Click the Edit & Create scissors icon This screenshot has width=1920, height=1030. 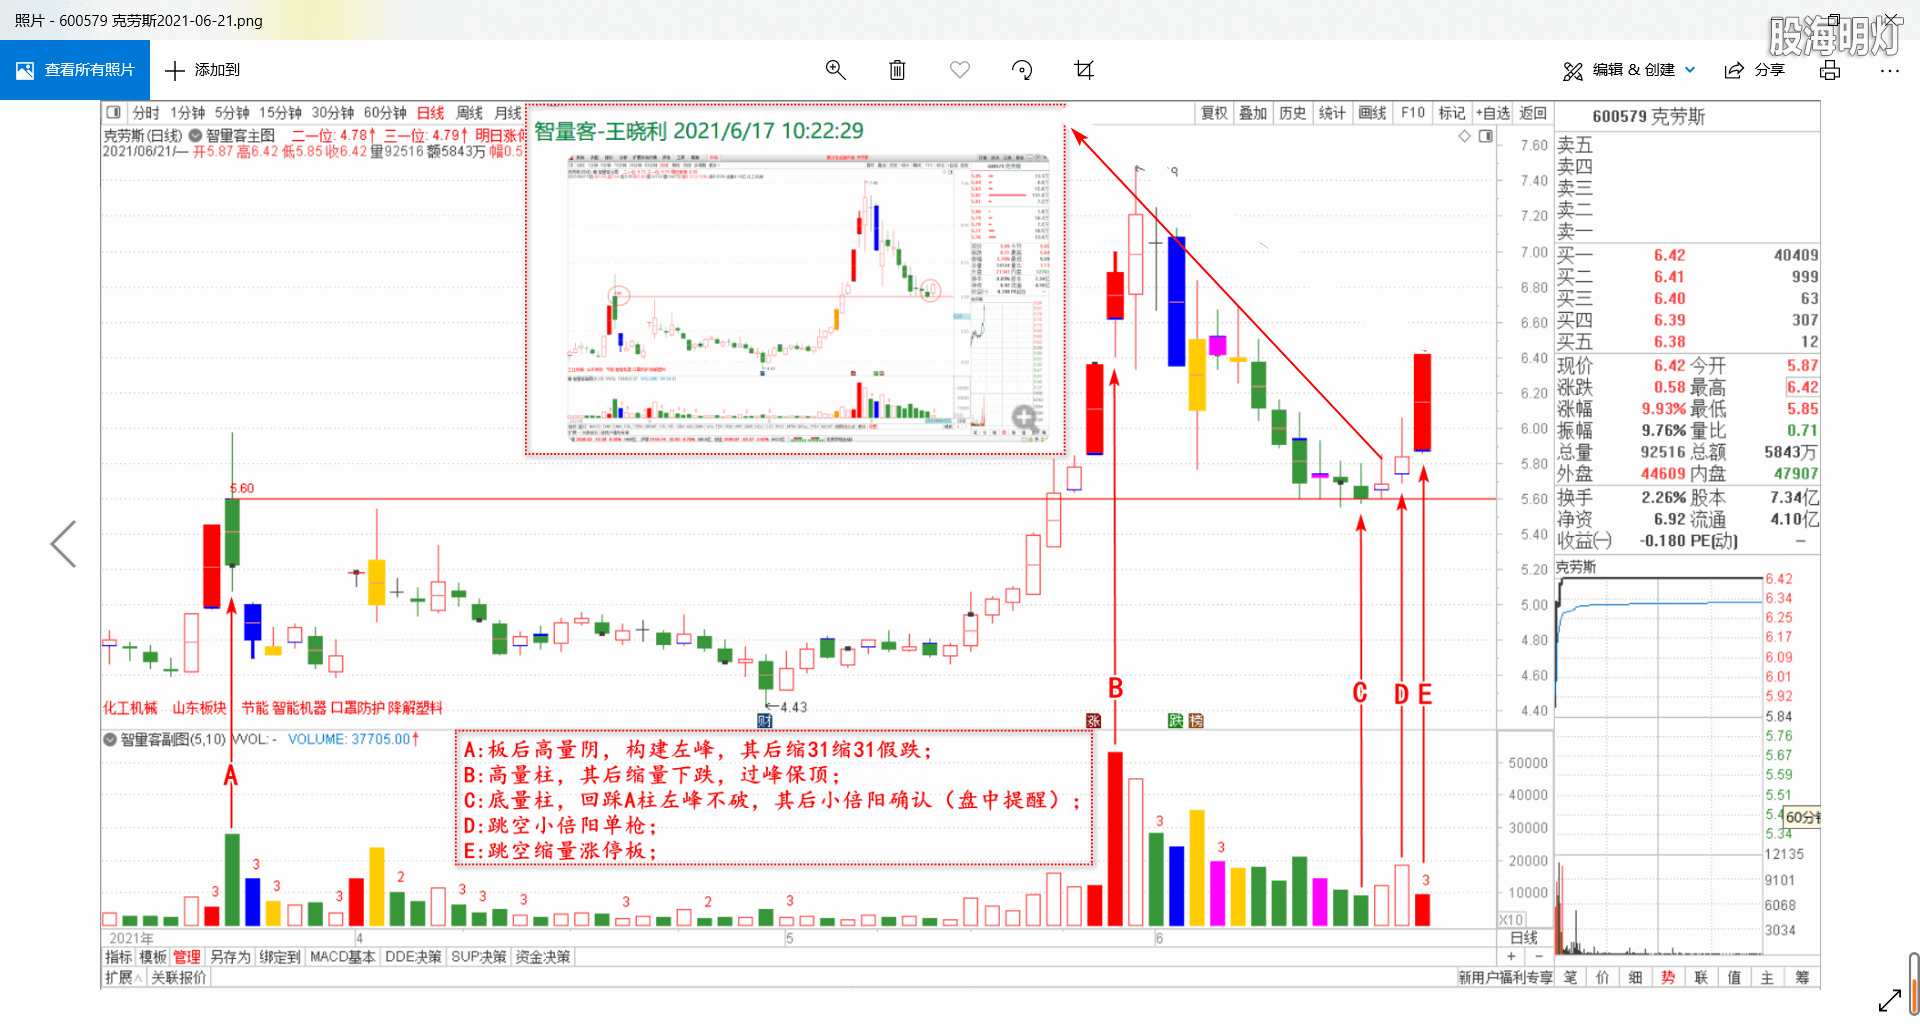coord(1573,70)
